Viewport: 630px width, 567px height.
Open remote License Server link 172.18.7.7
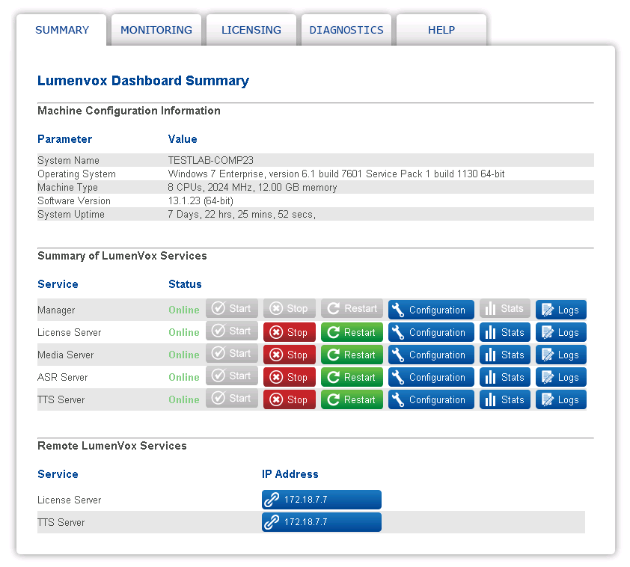click(322, 499)
